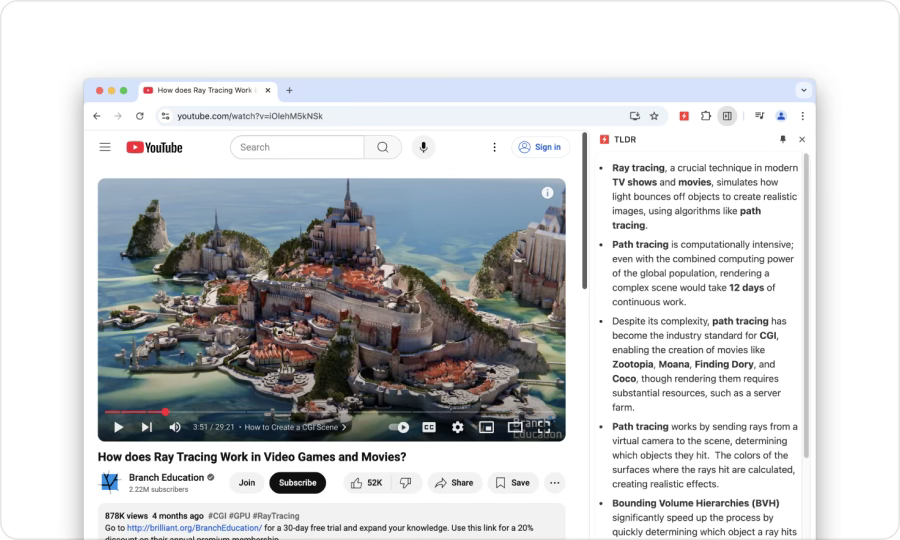Screen dimensions: 900x540
Task: Open site information icon in address bar
Action: [165, 116]
